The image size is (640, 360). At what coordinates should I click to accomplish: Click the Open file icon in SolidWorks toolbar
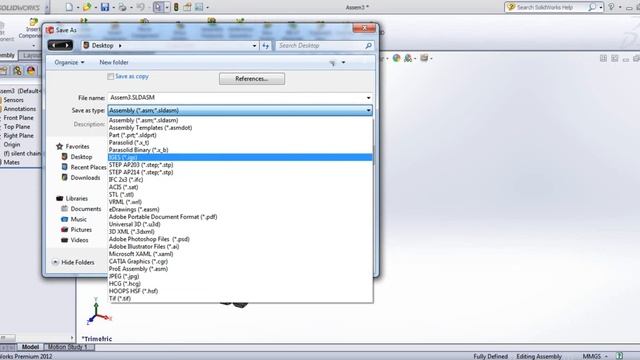pos(87,7)
